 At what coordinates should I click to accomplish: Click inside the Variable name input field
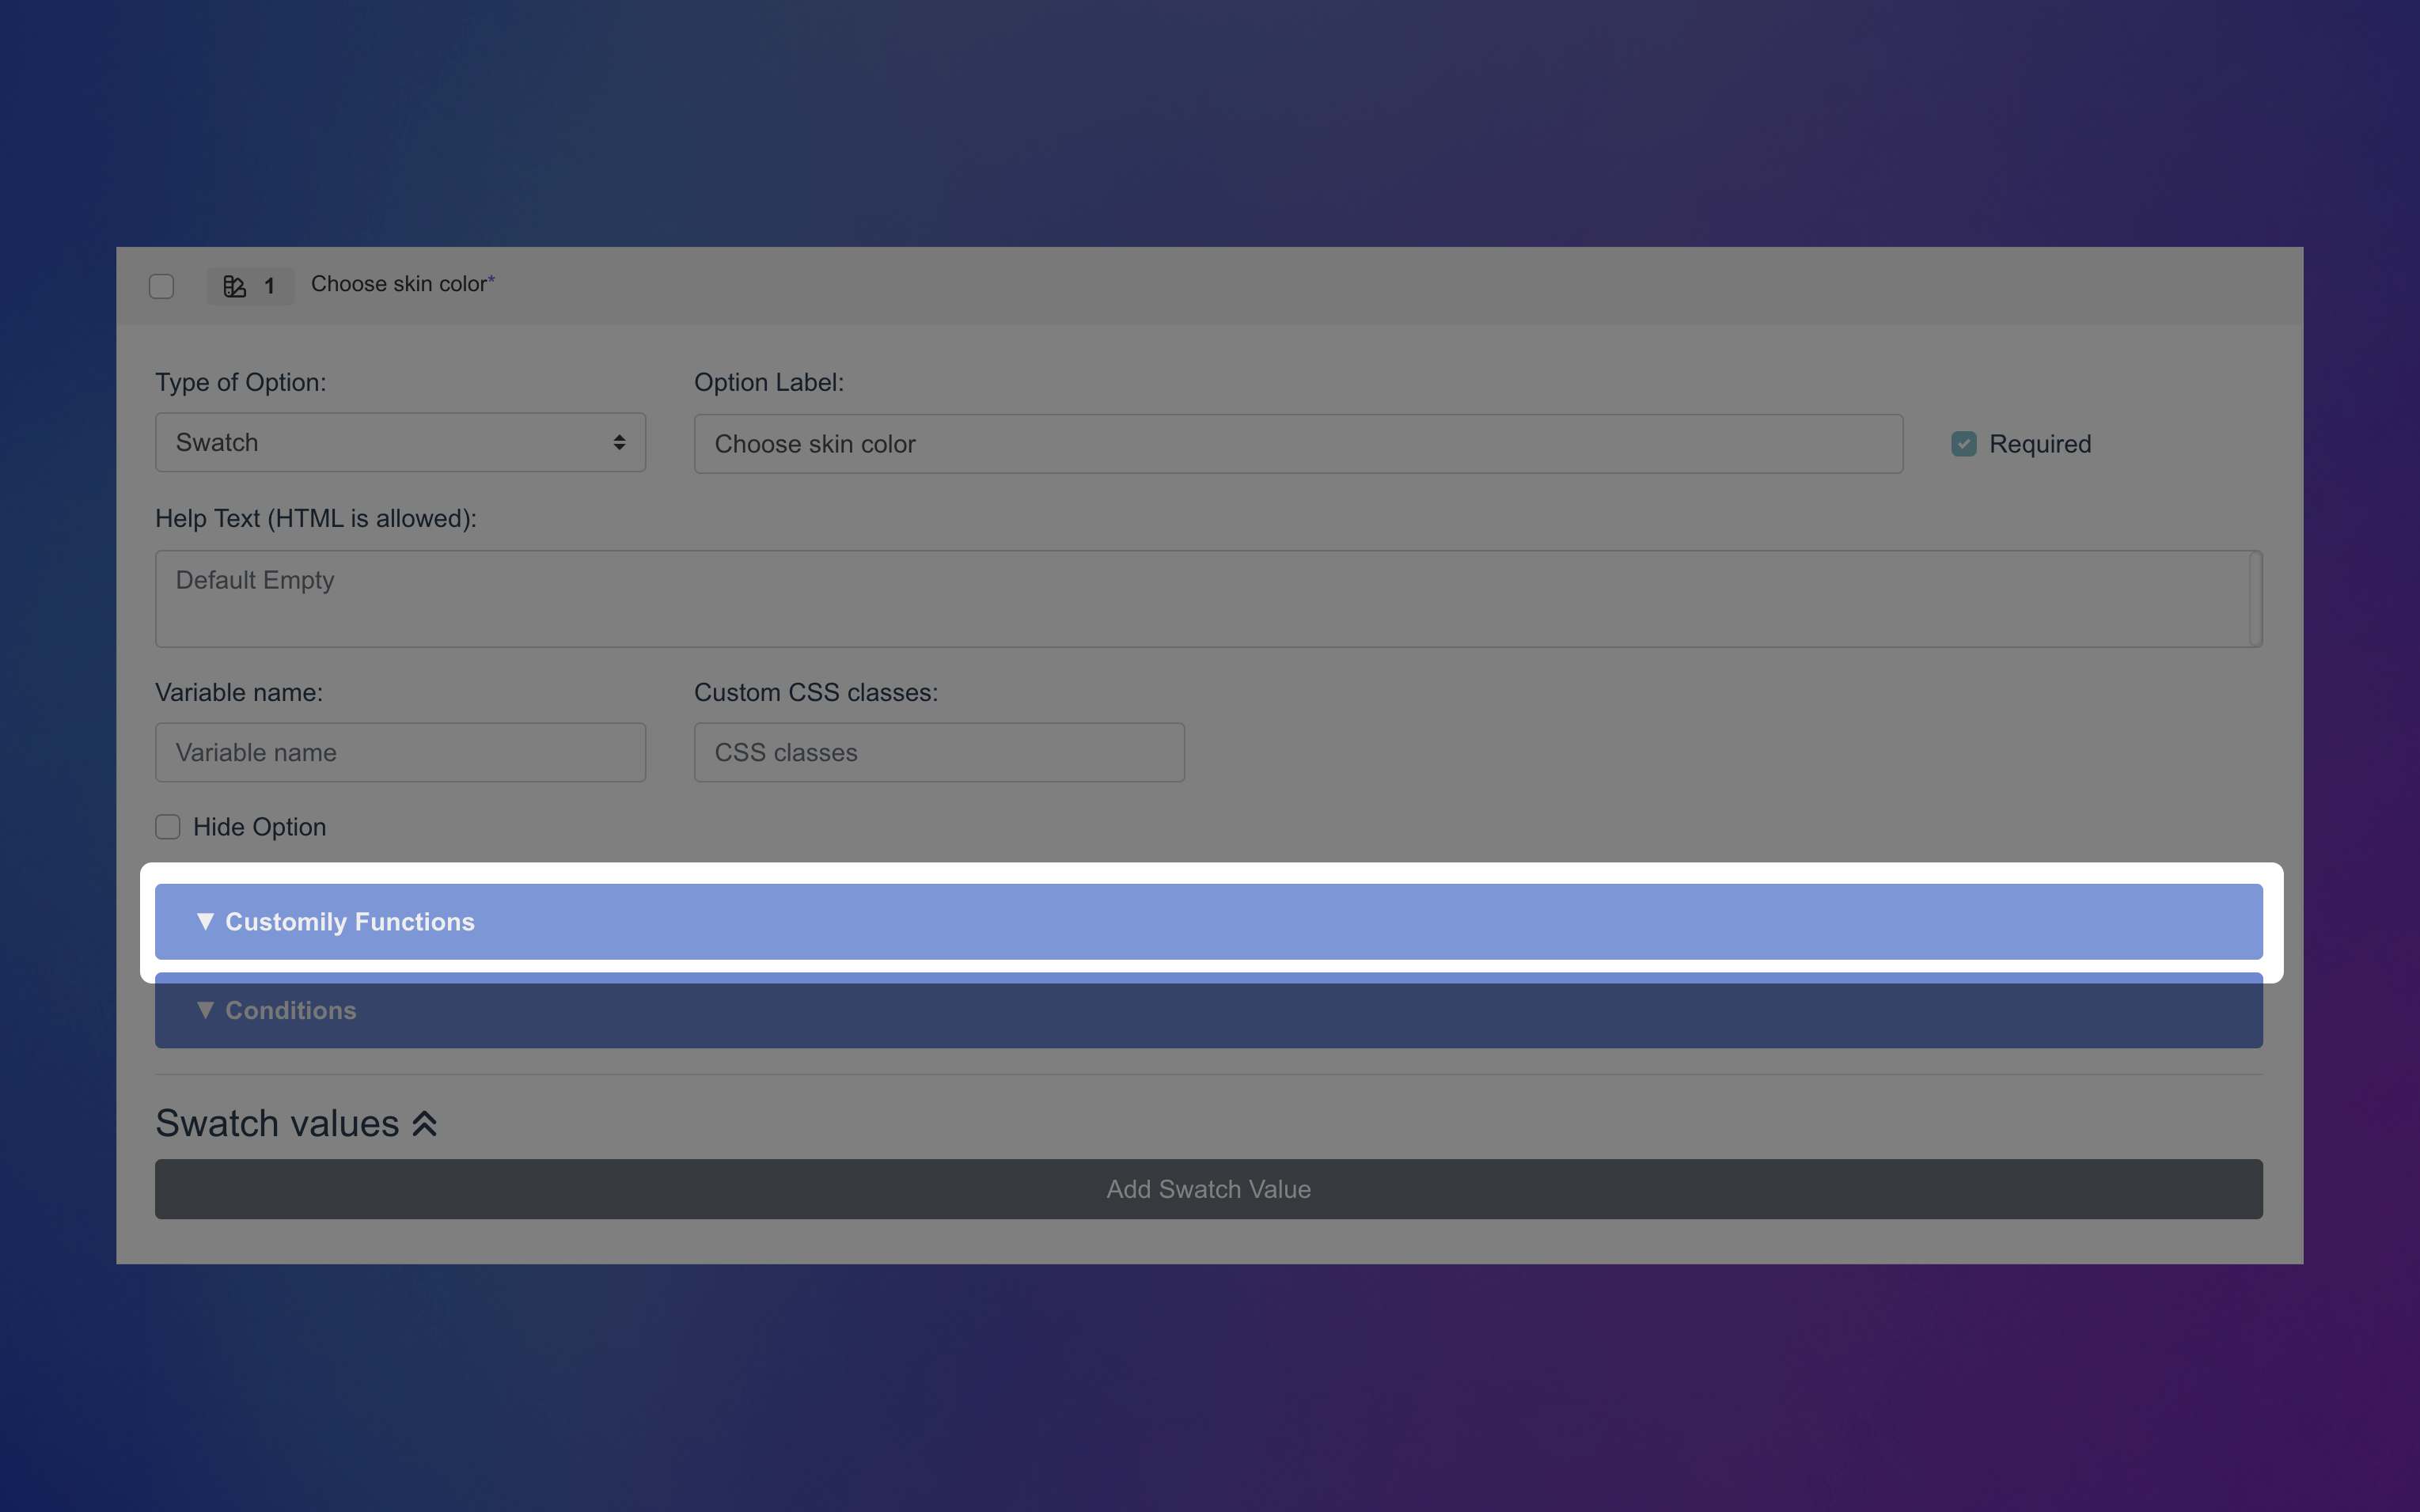[399, 752]
